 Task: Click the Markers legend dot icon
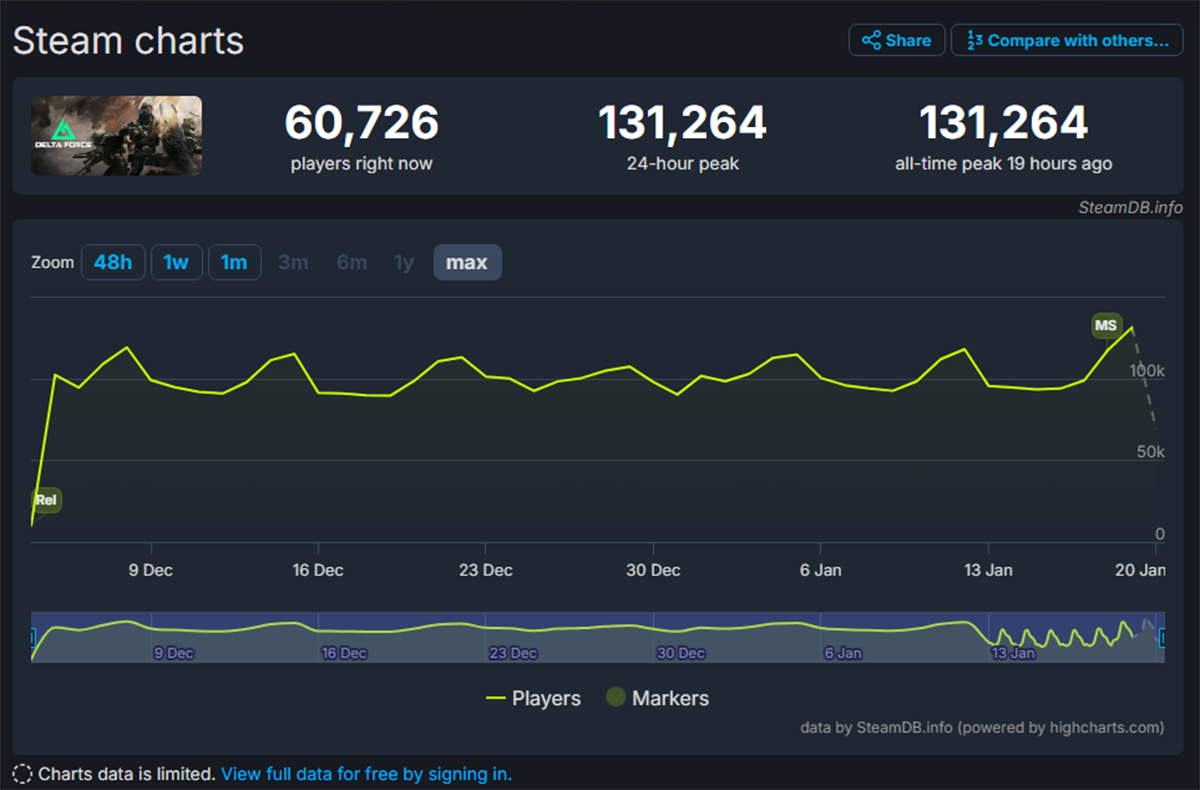coord(615,697)
